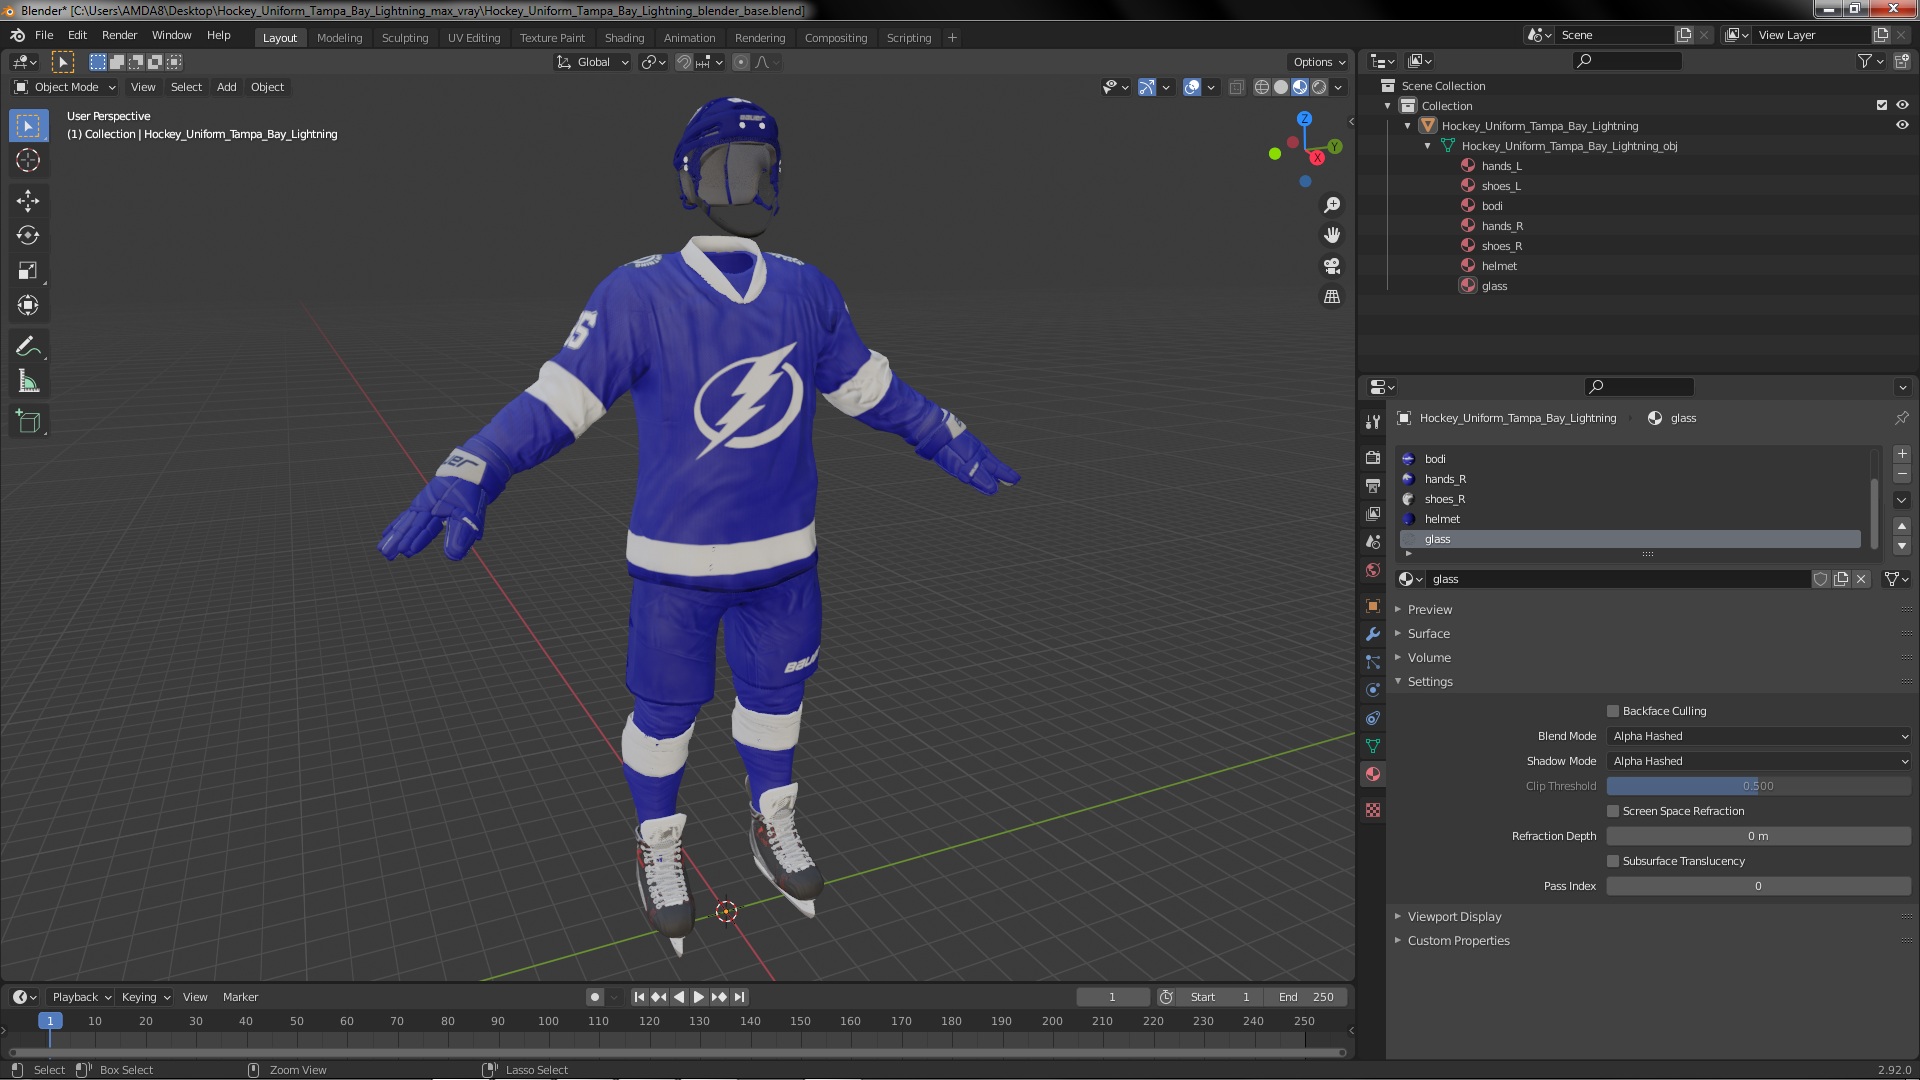Switch to Solid viewport shading
This screenshot has width=1920, height=1080.
(1281, 87)
